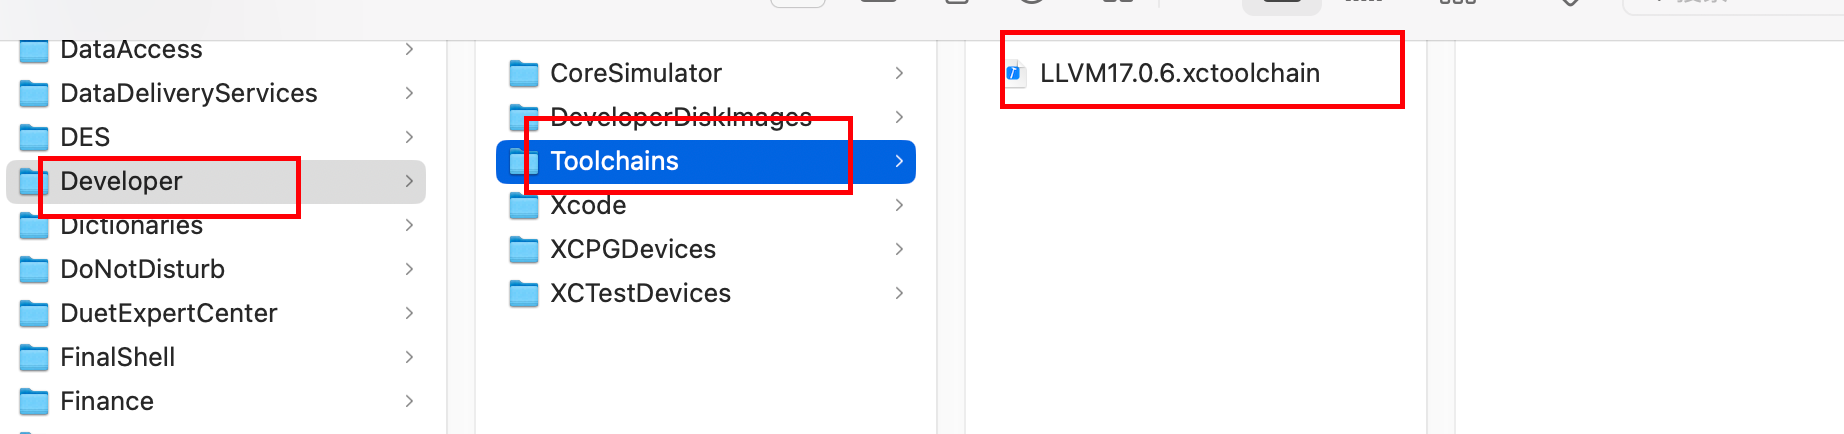This screenshot has width=1844, height=434.
Task: Select the LLVM17.0.6.xctoolchain file icon
Action: pyautogui.click(x=1015, y=73)
